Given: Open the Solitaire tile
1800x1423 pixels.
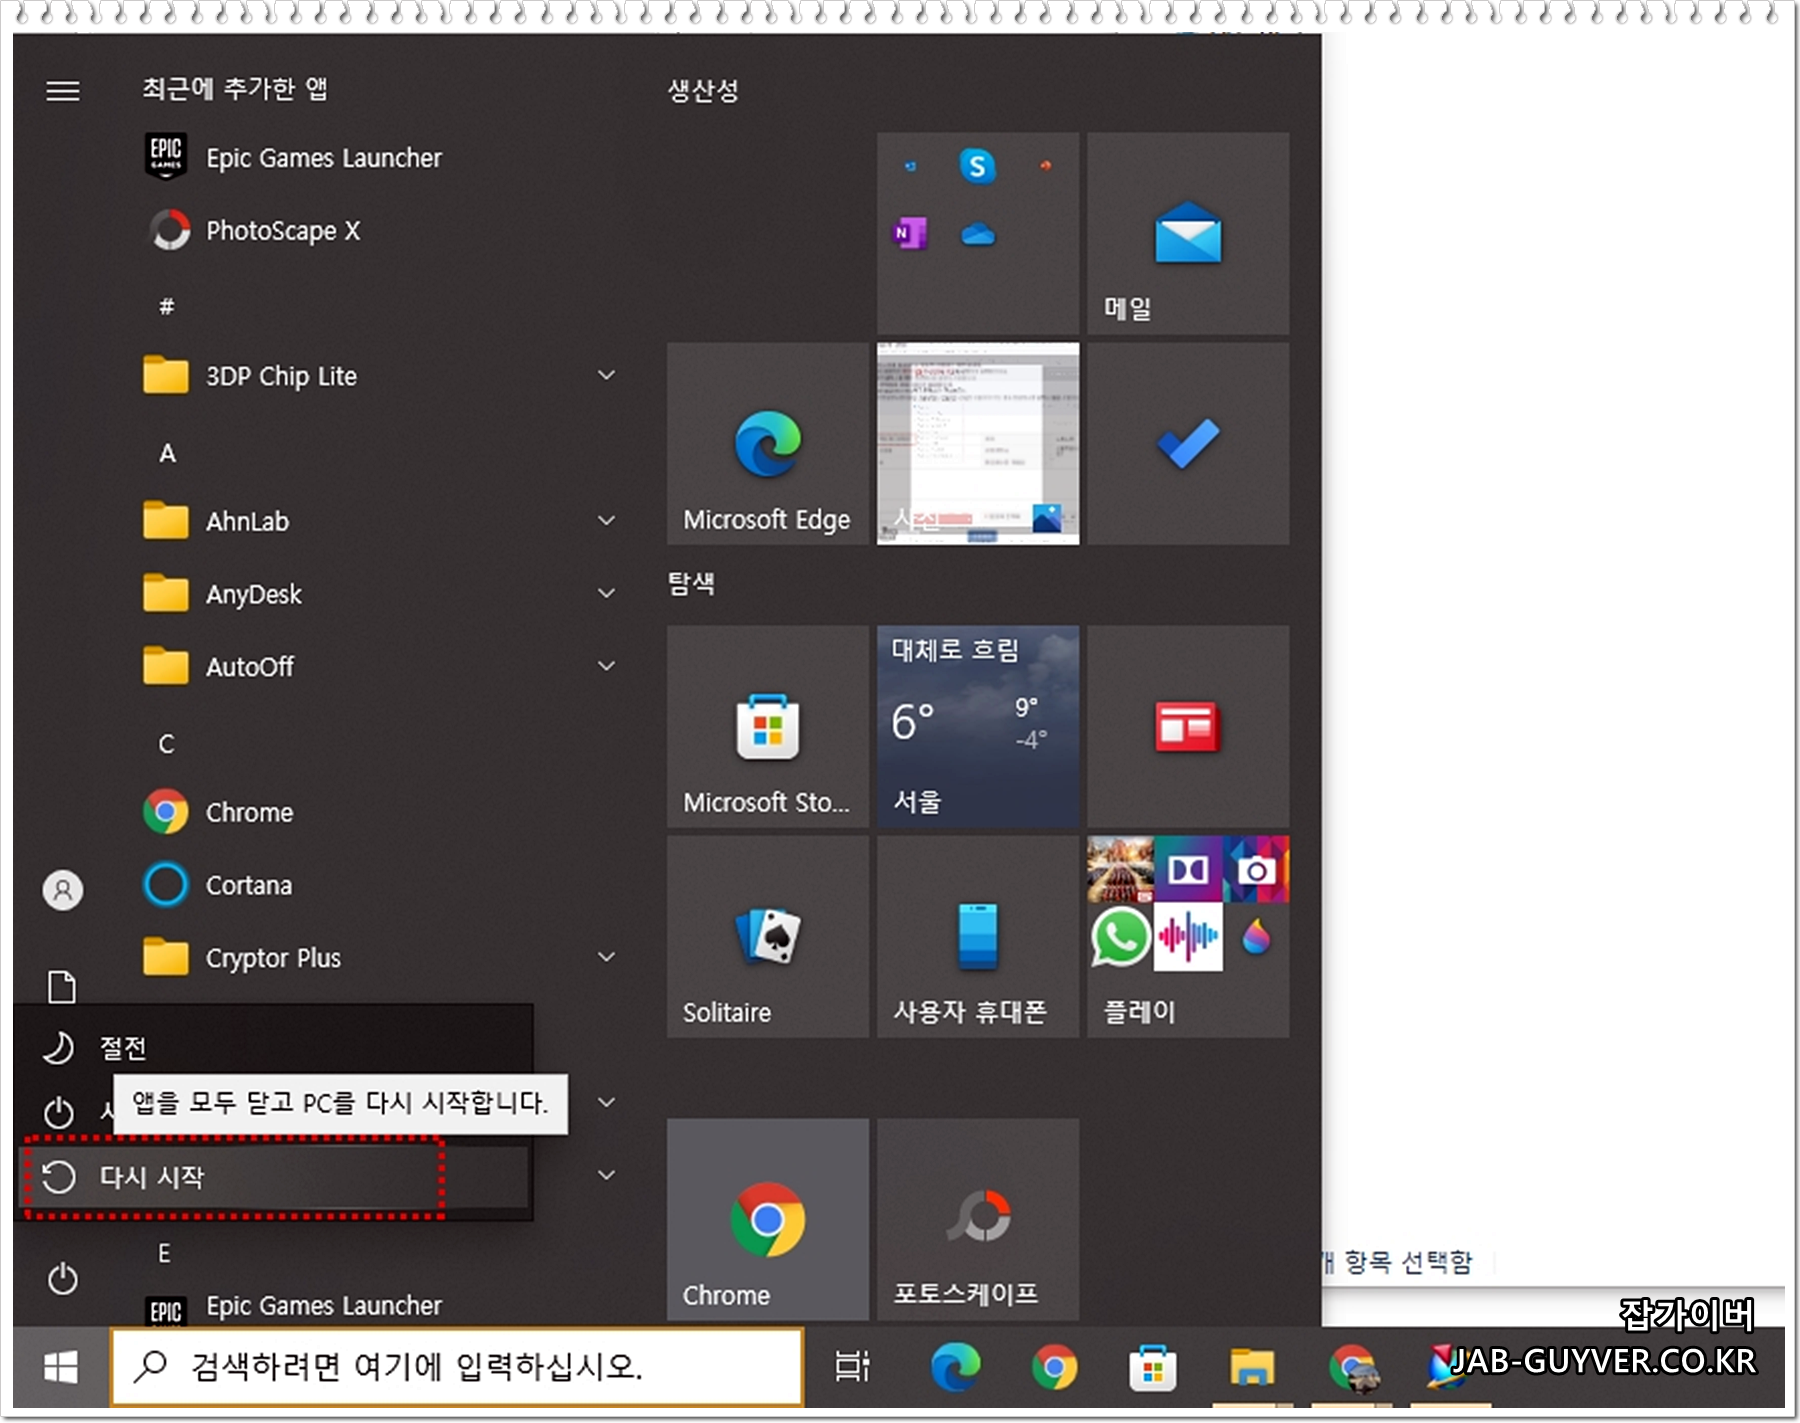Looking at the screenshot, I should click(x=768, y=937).
